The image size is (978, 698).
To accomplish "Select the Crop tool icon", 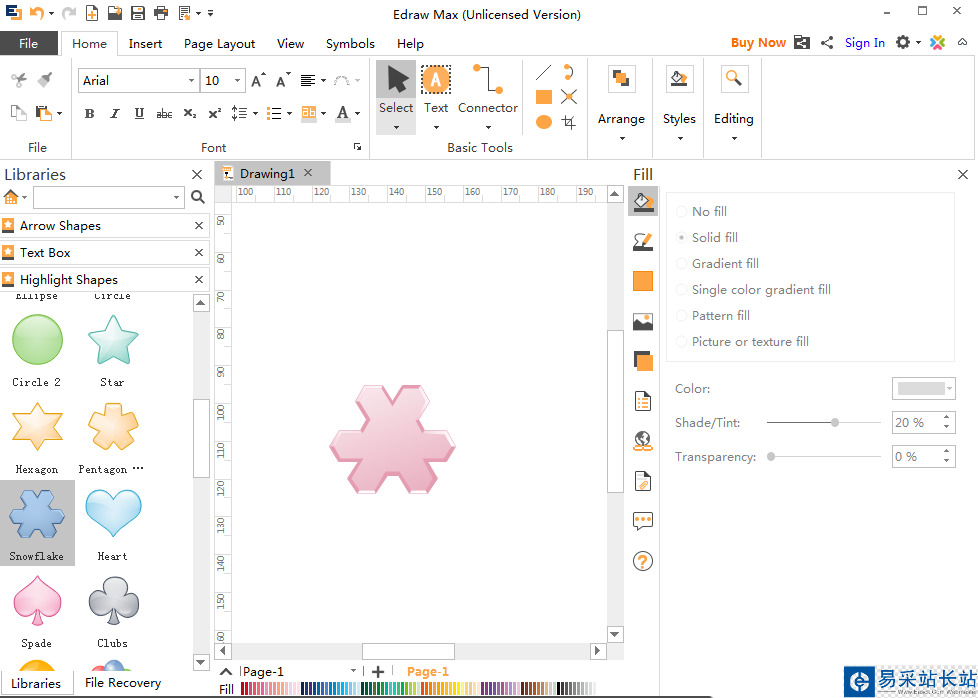I will coord(568,122).
